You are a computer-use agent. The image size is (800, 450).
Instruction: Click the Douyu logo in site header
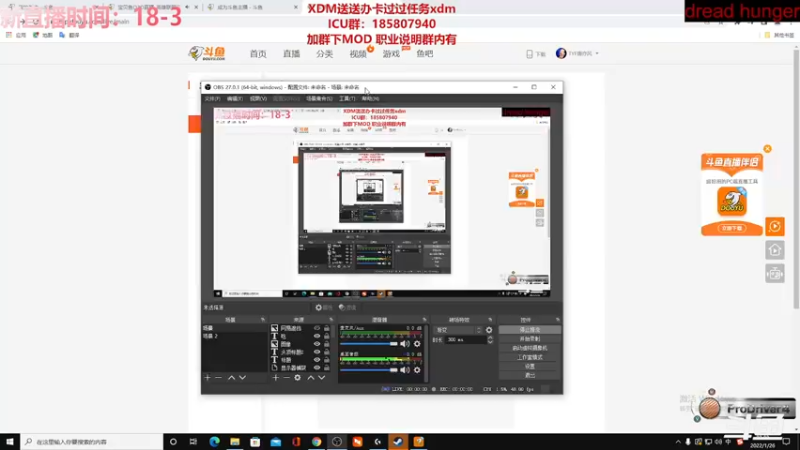tap(207, 53)
